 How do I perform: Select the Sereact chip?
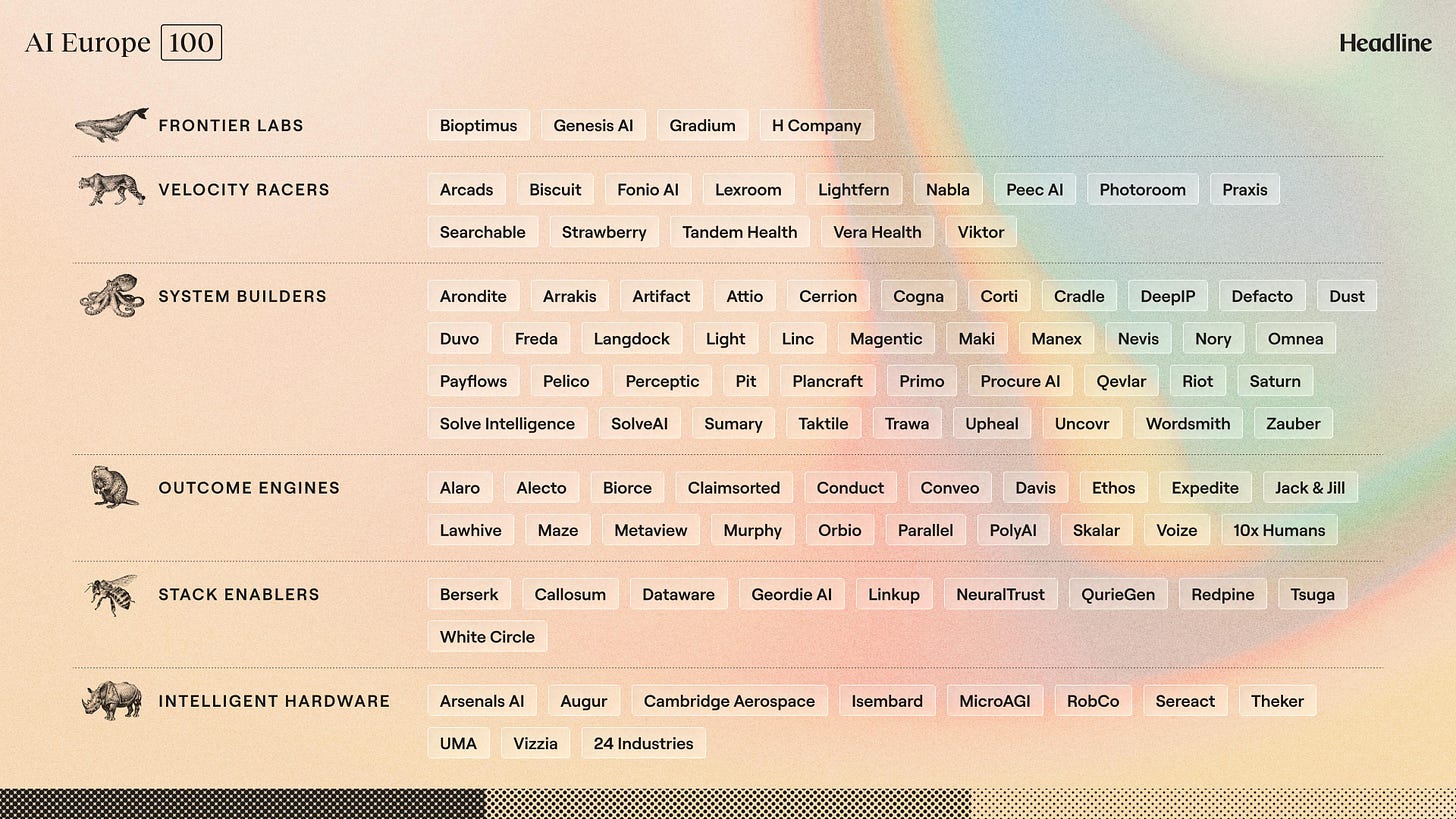[1185, 701]
